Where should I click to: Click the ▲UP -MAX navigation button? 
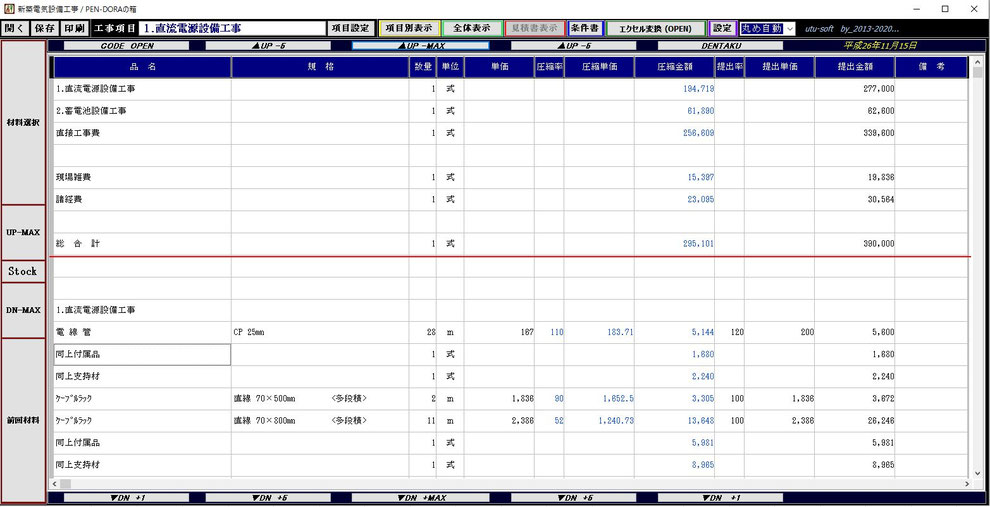click(420, 46)
